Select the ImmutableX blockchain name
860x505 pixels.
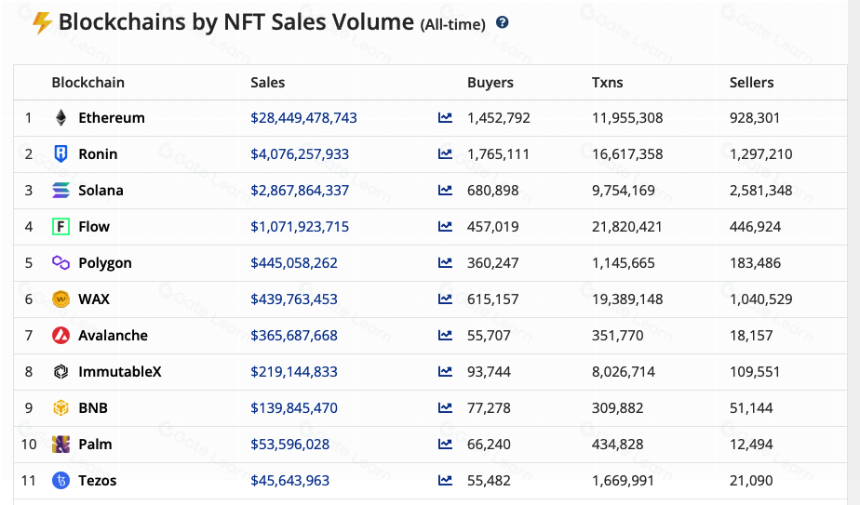coord(120,372)
